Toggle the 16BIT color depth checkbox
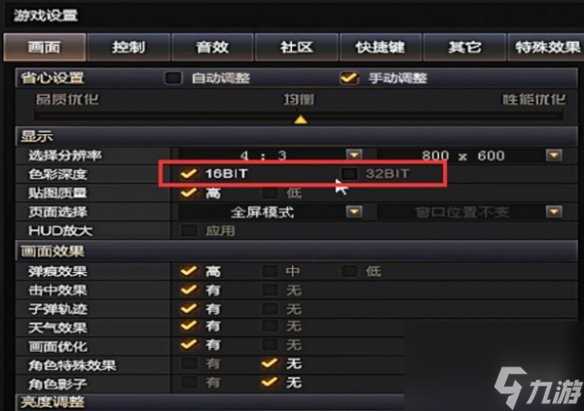 pos(188,173)
